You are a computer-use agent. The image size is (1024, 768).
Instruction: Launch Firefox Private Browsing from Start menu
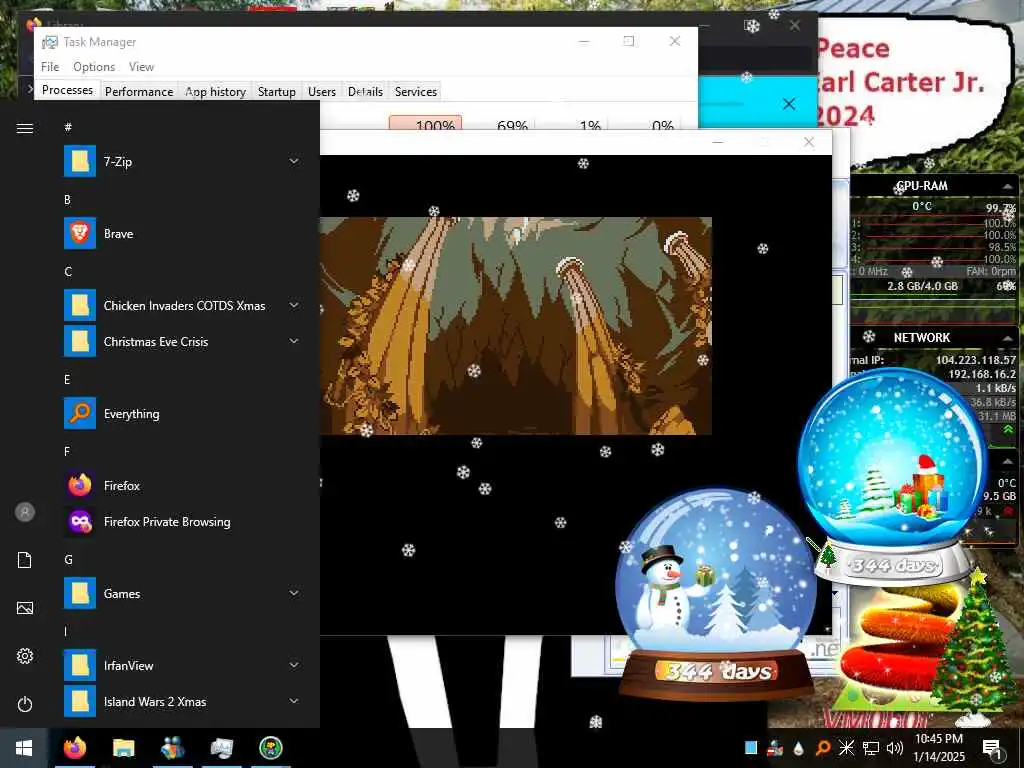(x=182, y=522)
